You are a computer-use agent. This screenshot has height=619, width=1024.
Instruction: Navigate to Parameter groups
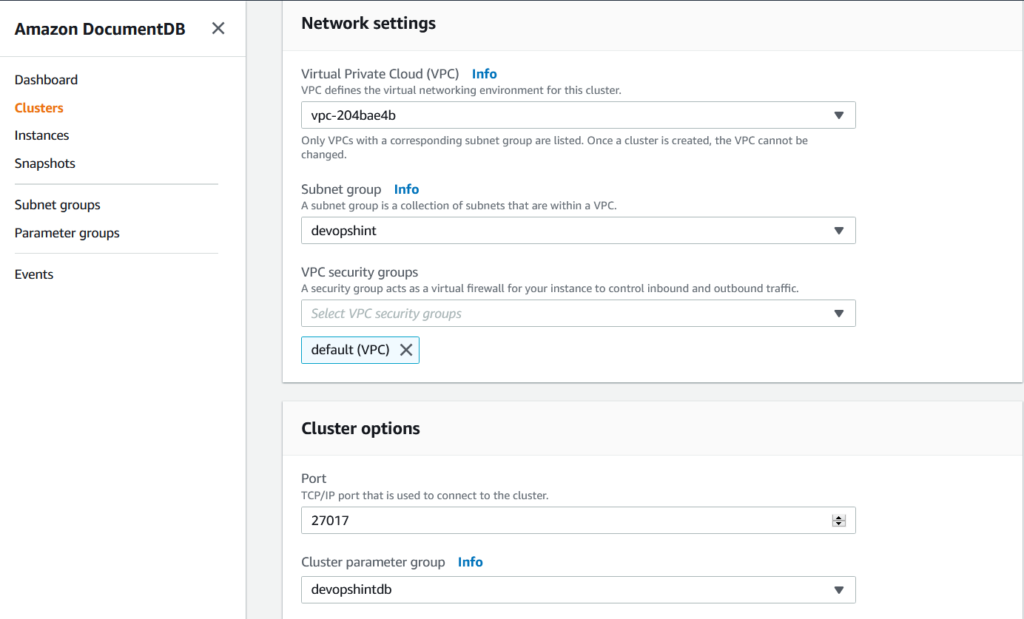(x=67, y=233)
